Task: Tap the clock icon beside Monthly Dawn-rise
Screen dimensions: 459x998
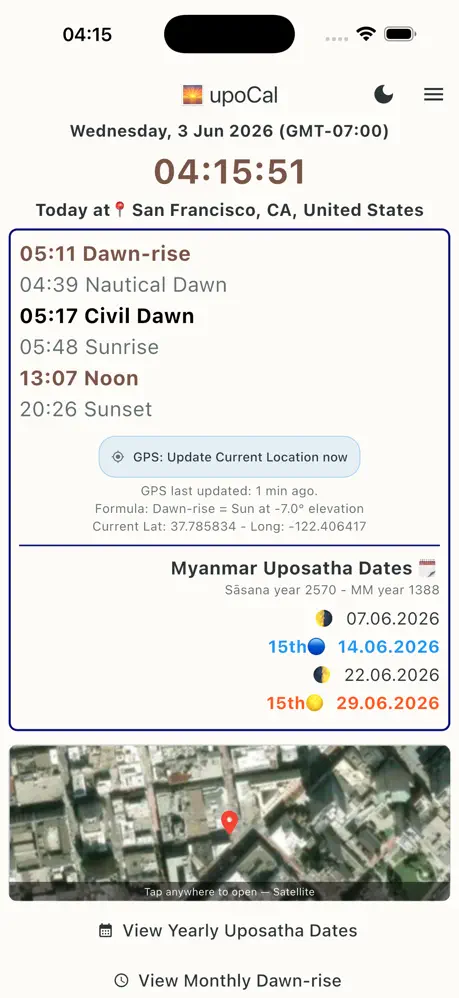Action: pos(121,980)
